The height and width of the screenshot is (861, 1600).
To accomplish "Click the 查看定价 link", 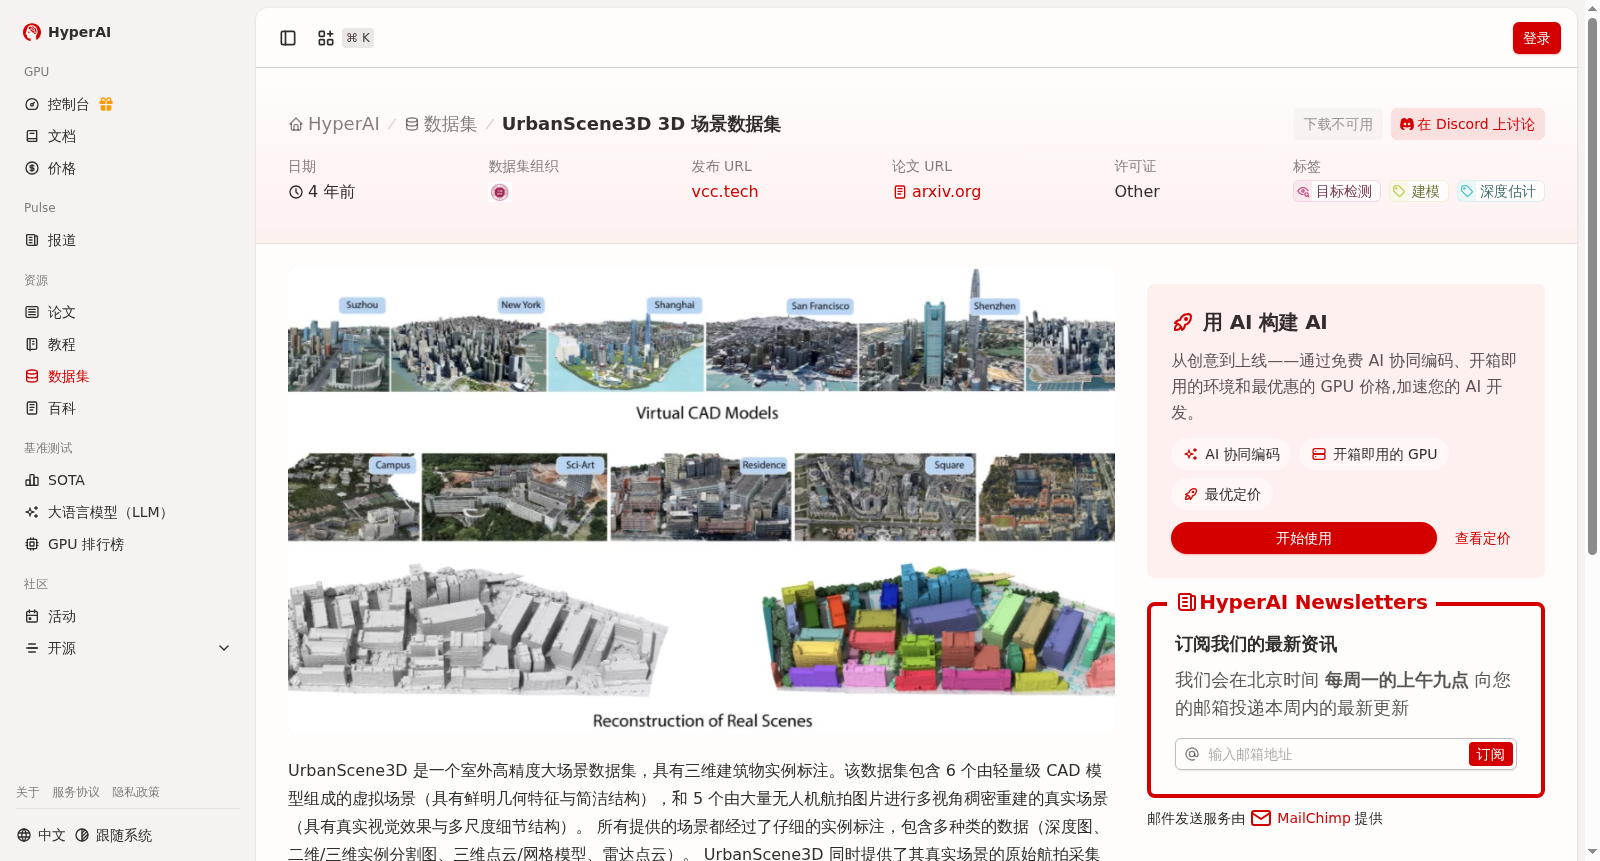I will 1482,538.
